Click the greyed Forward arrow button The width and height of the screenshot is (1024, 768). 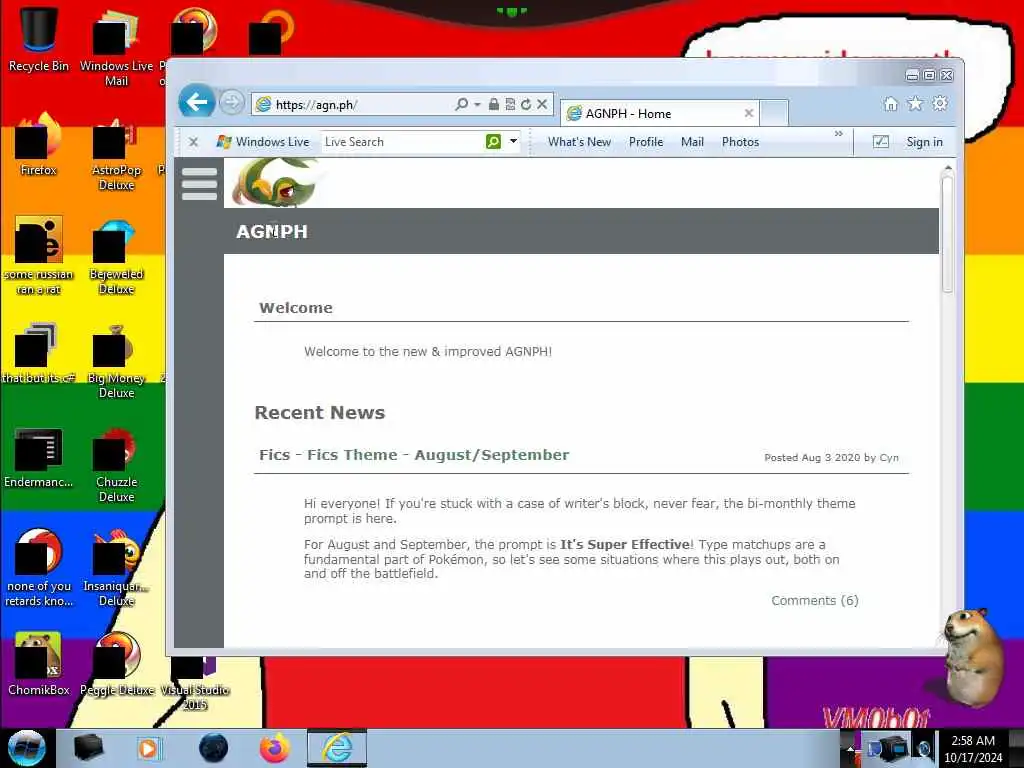point(231,103)
